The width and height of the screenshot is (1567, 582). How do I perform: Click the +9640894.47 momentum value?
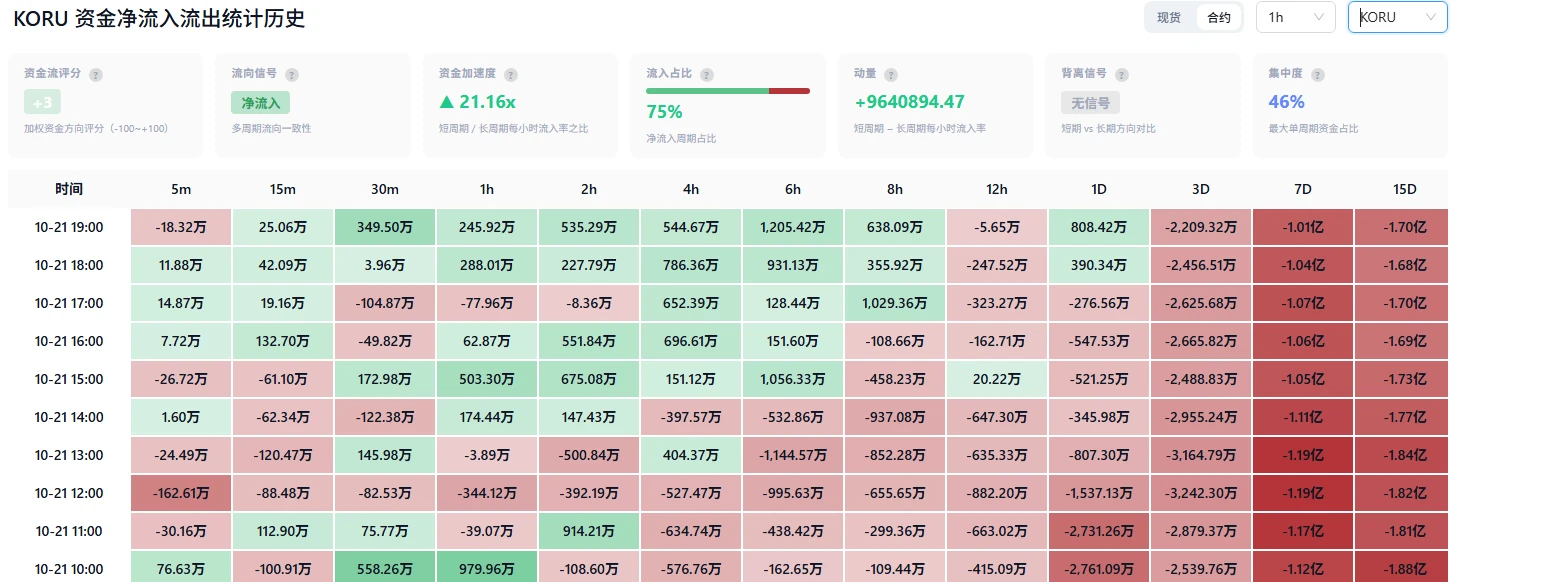909,102
